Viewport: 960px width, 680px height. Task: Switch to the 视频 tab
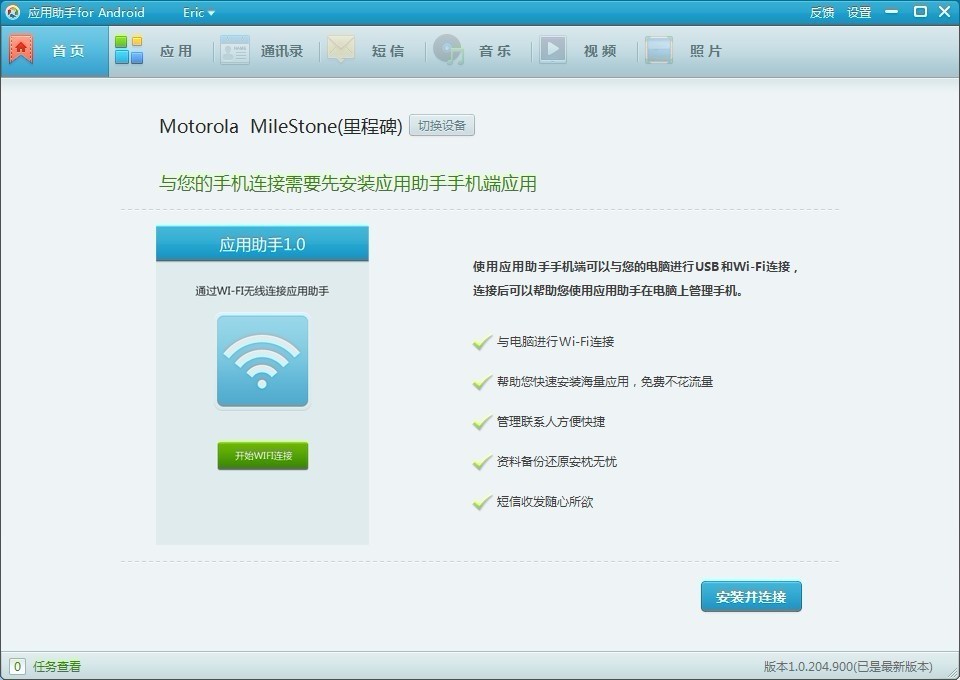click(600, 51)
